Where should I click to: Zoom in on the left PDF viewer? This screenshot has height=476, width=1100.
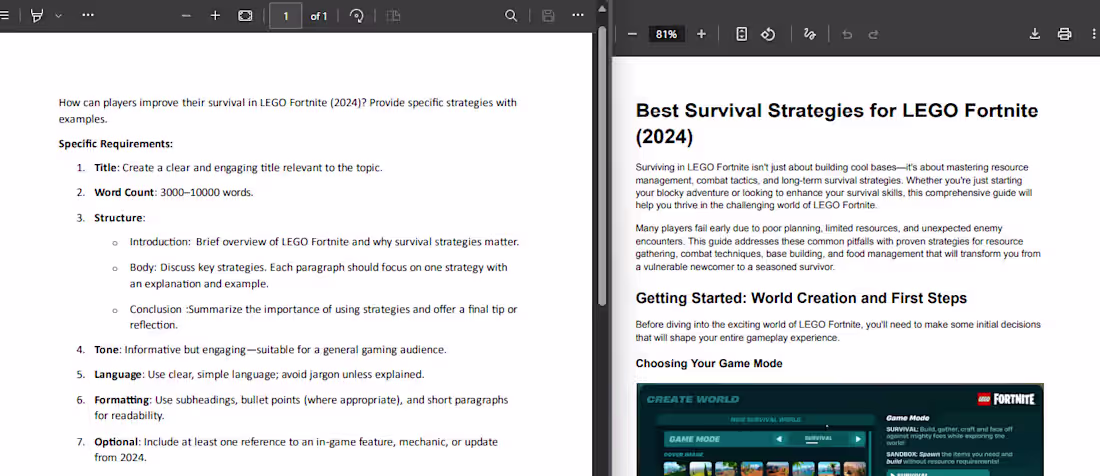point(215,15)
